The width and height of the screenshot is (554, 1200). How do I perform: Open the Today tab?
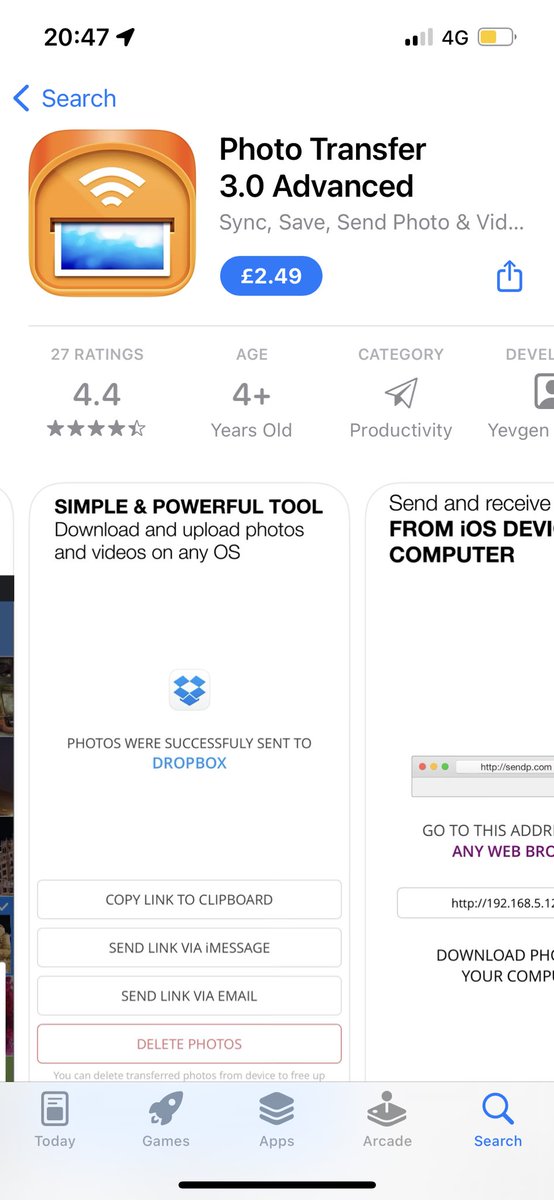coord(55,1119)
